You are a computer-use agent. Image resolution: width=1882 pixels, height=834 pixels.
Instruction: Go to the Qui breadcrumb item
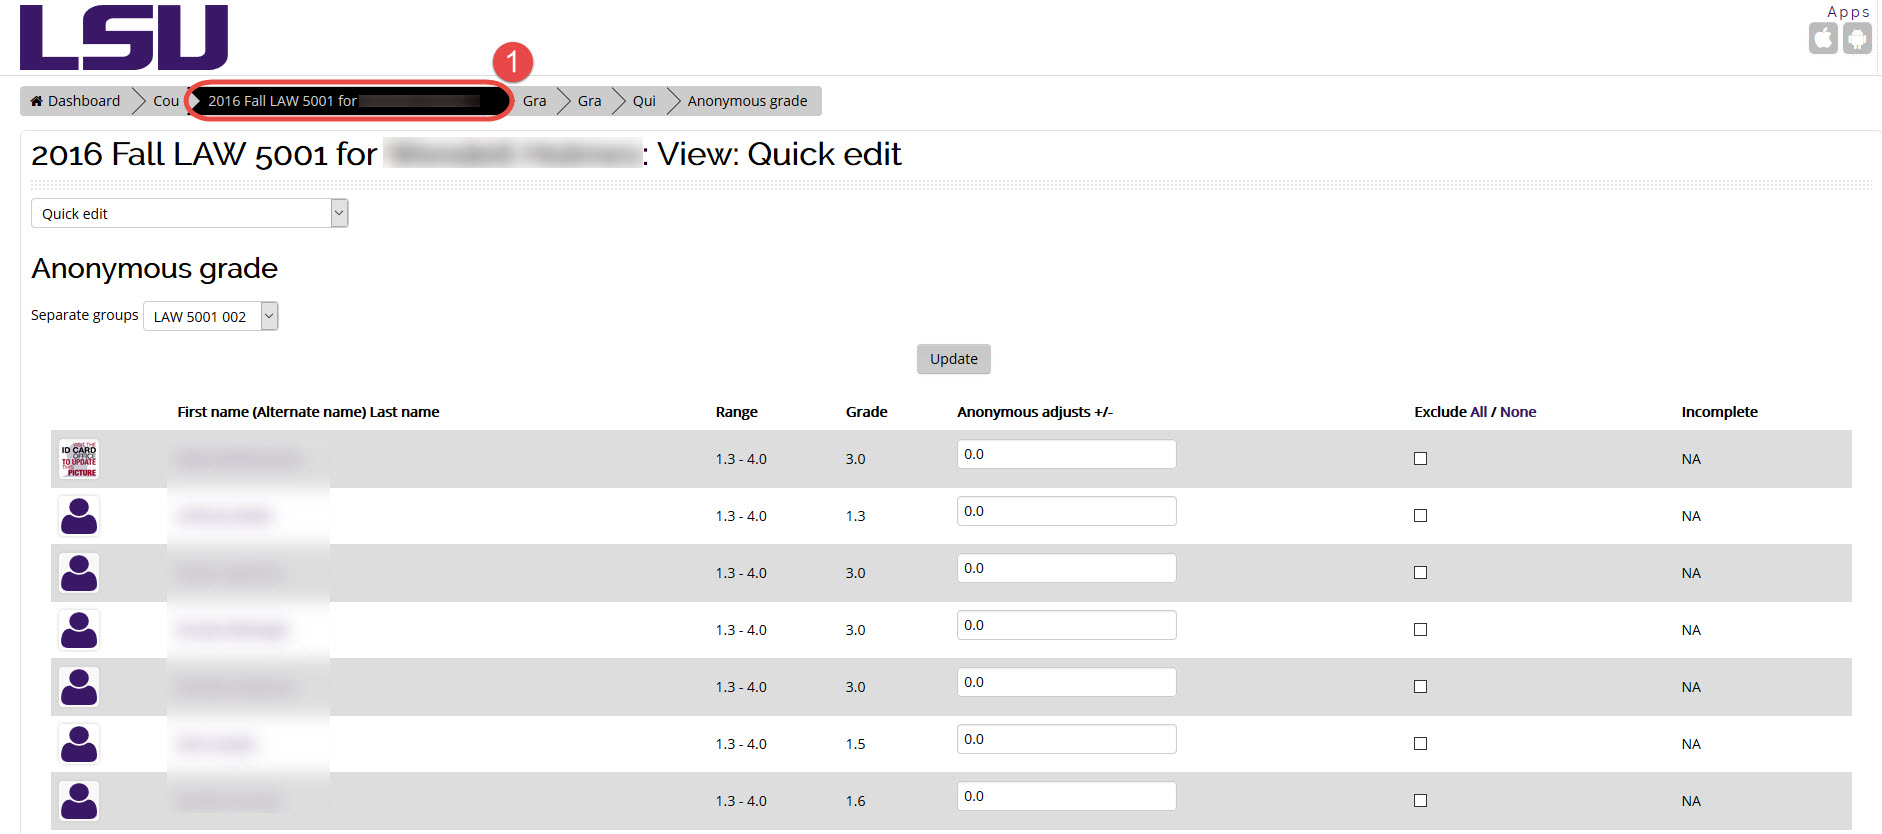pos(644,101)
